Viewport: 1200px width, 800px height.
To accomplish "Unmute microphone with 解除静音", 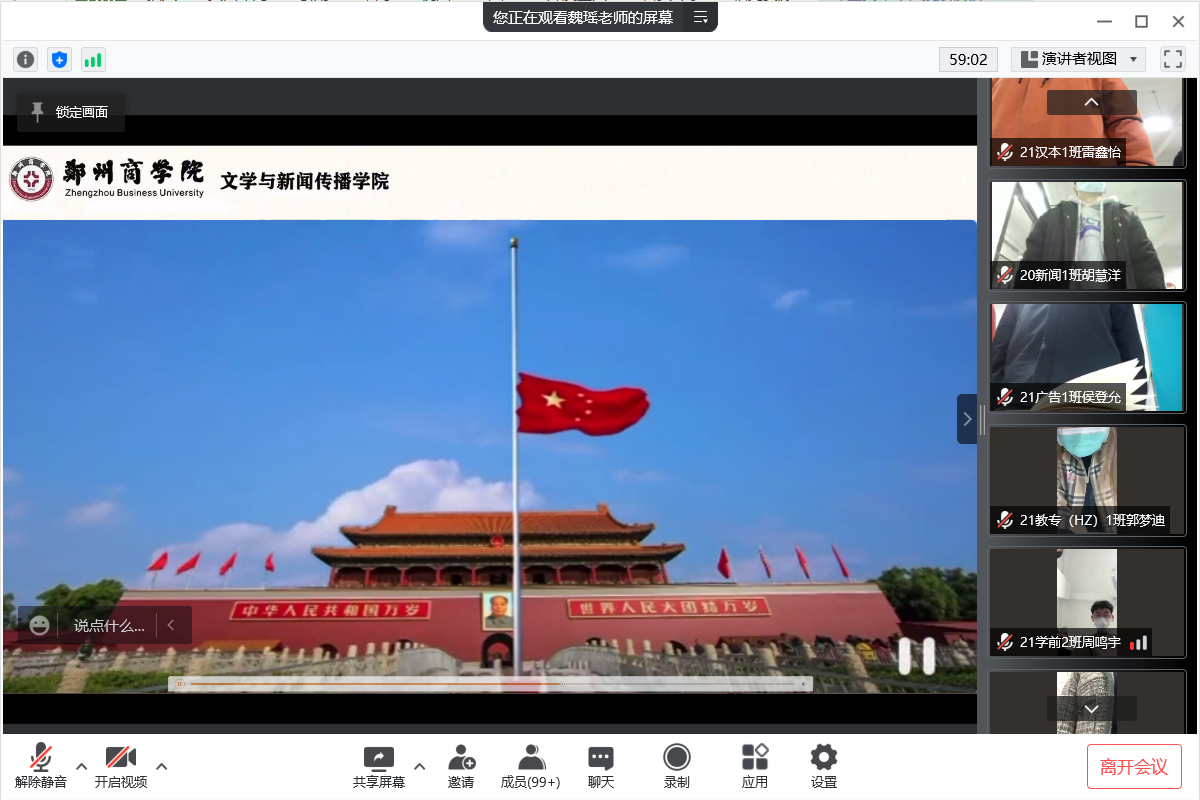I will tap(41, 766).
